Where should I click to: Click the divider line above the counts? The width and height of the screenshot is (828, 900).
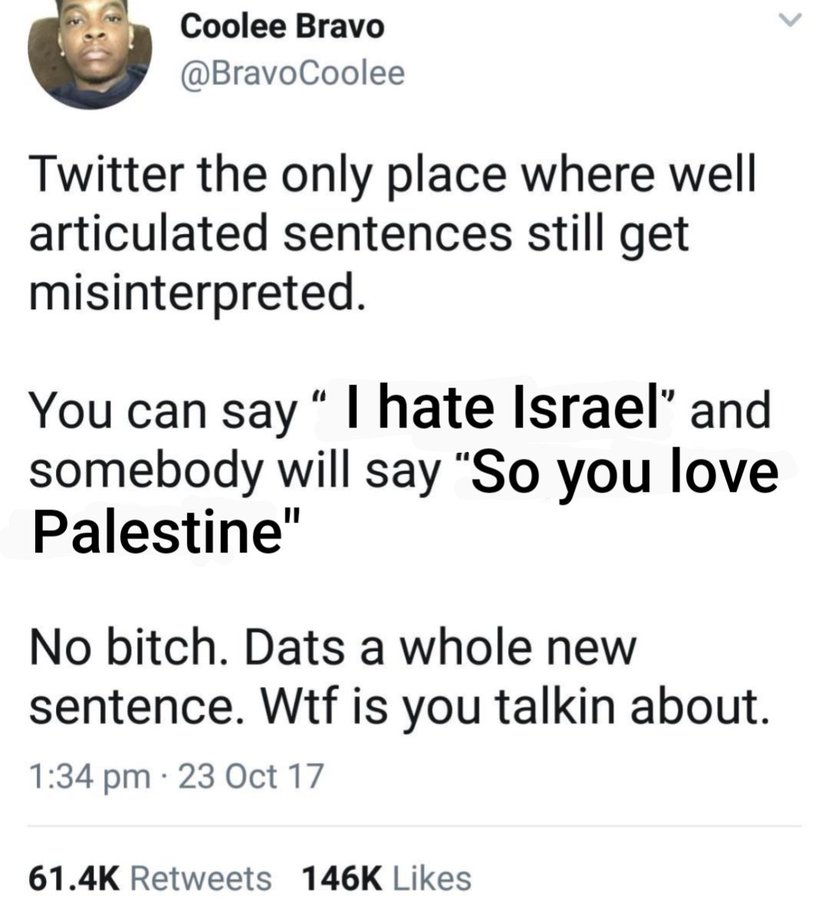pos(414,826)
